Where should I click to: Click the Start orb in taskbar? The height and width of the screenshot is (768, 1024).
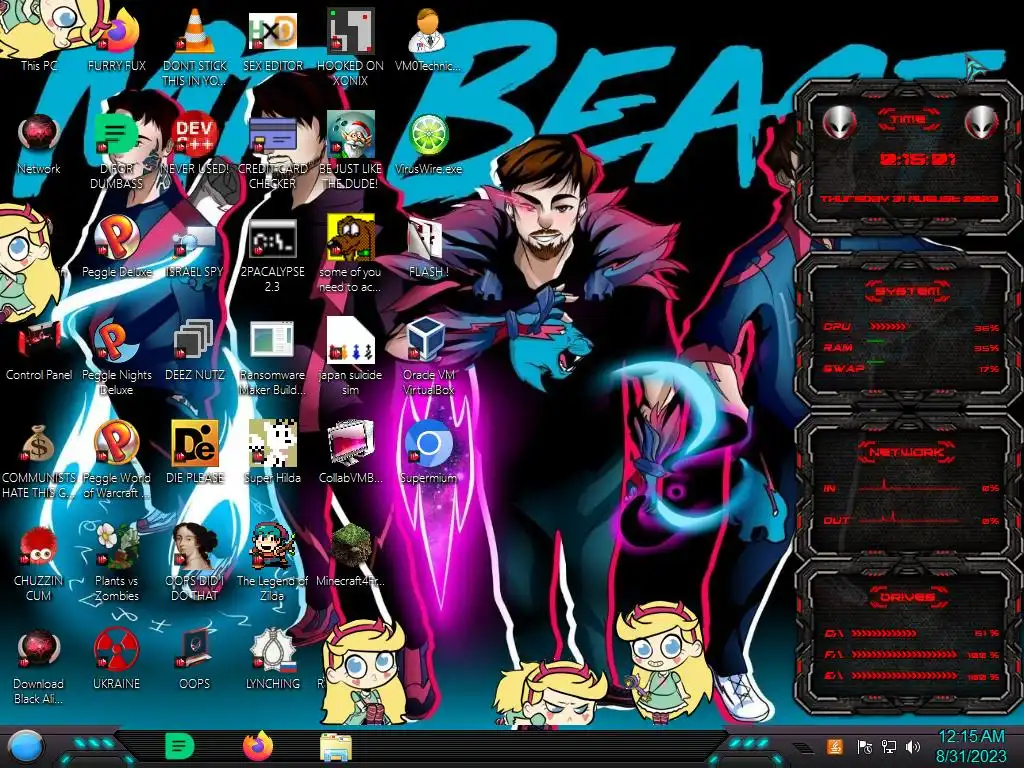pyautogui.click(x=24, y=747)
